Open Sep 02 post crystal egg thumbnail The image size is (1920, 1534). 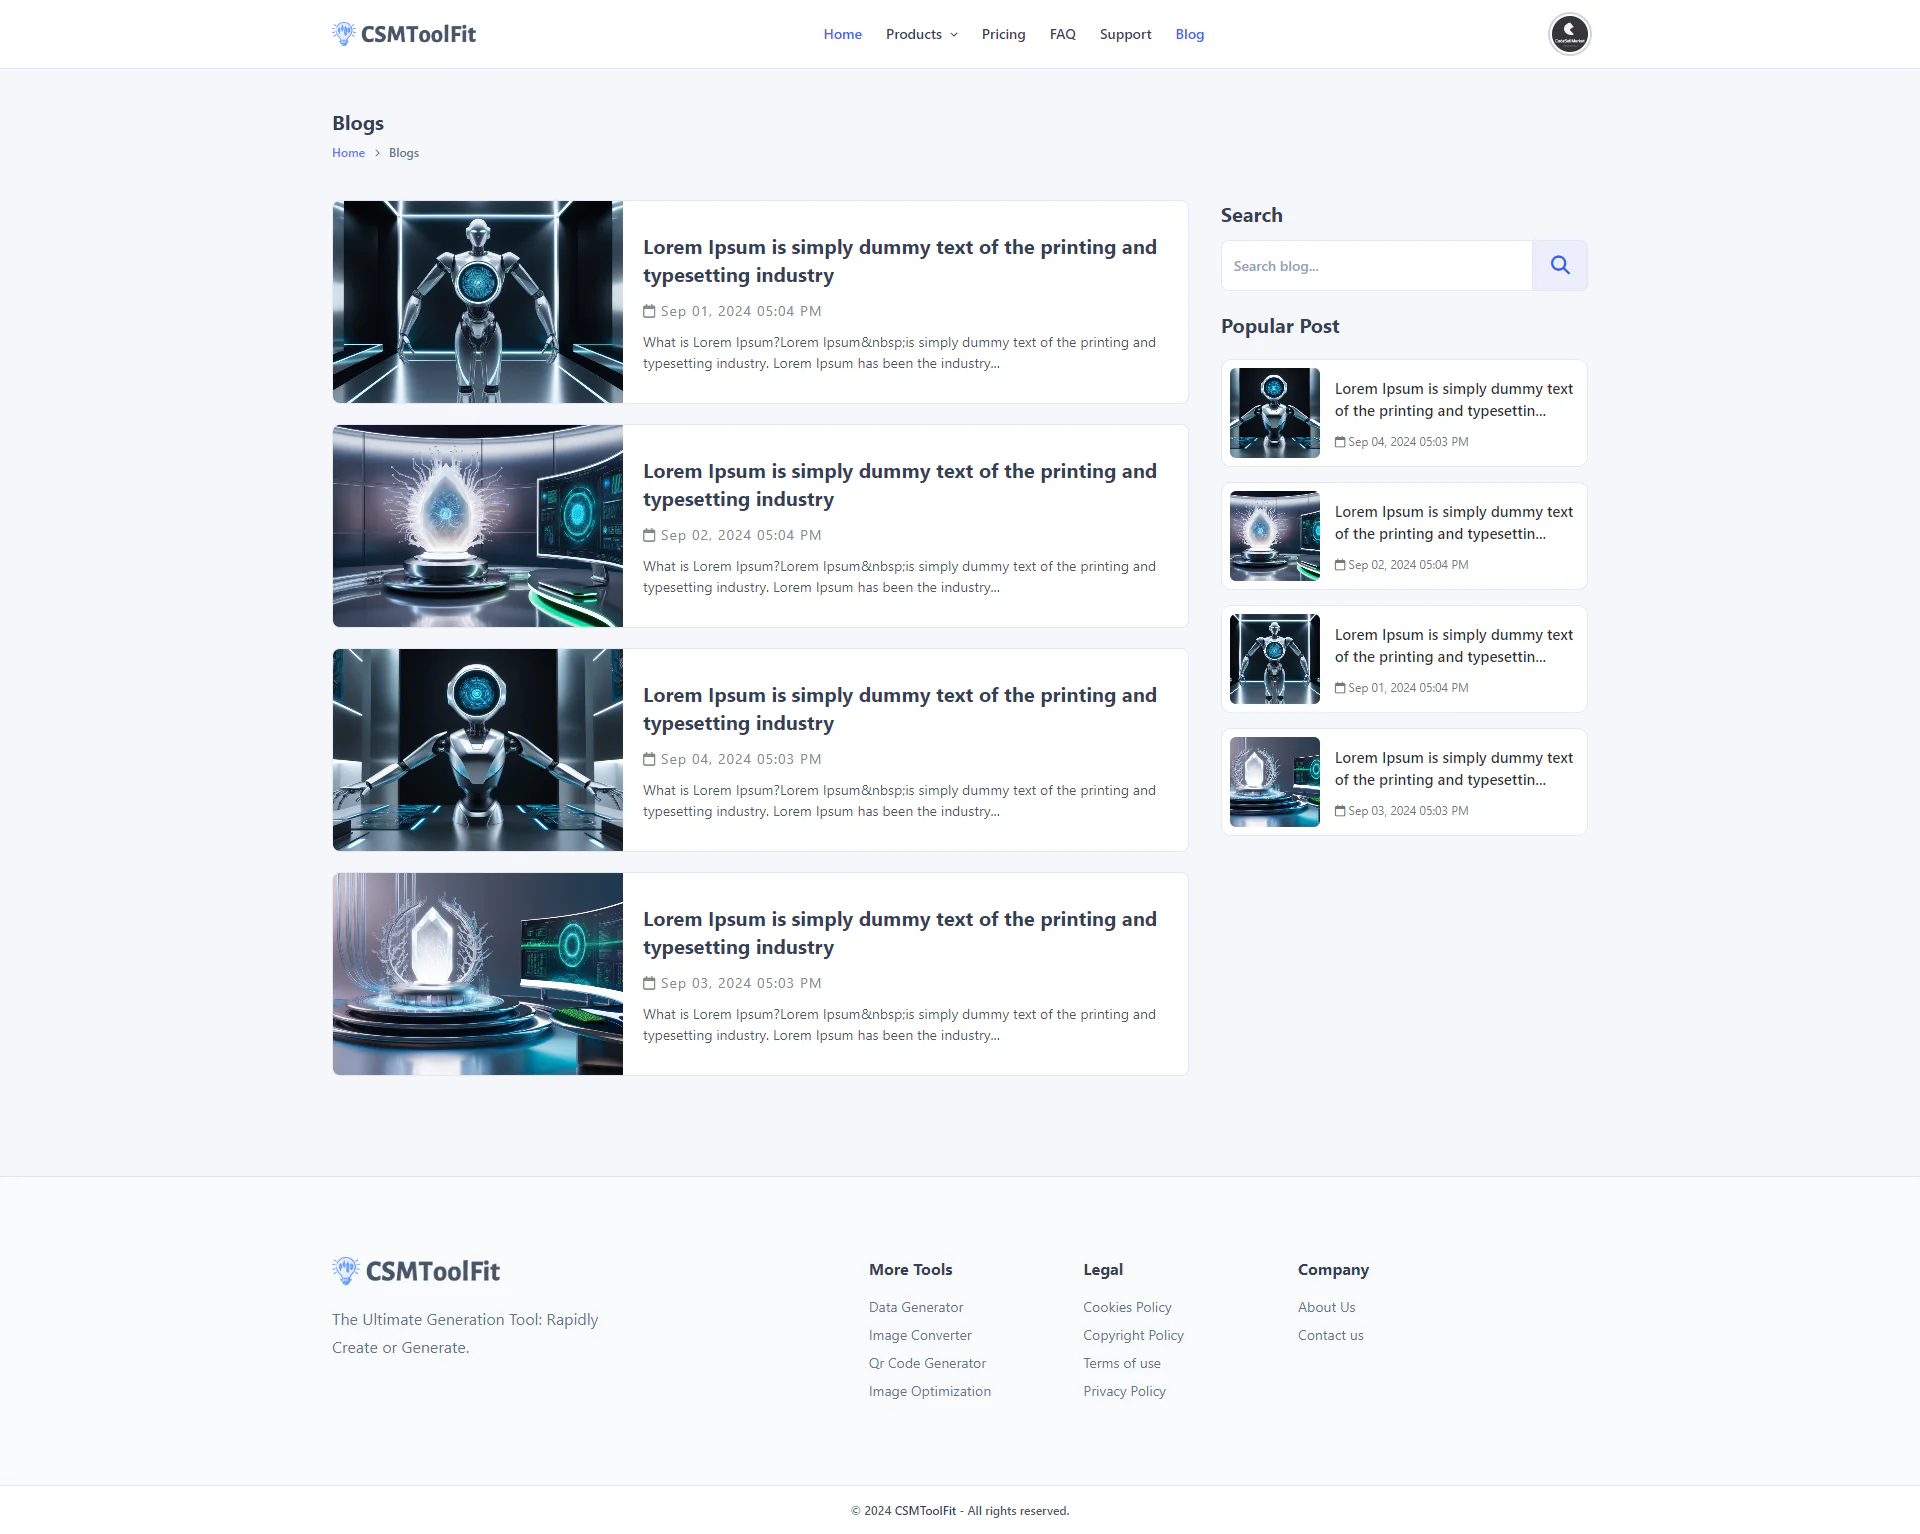pos(478,526)
